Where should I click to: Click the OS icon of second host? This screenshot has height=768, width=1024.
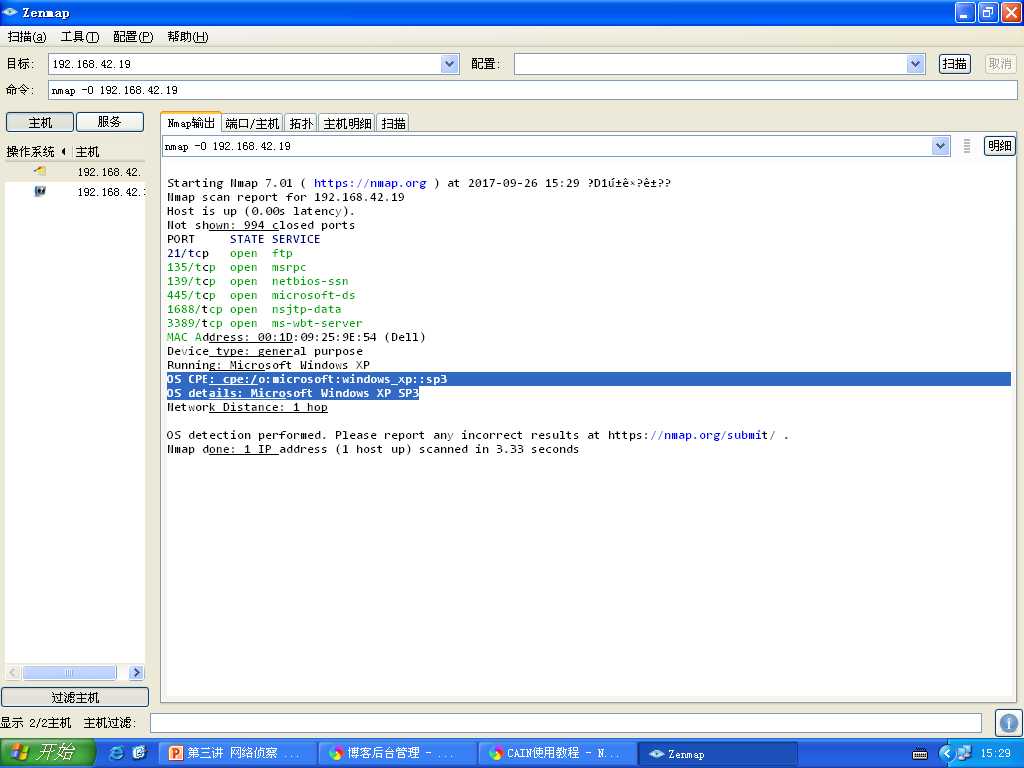click(x=40, y=191)
